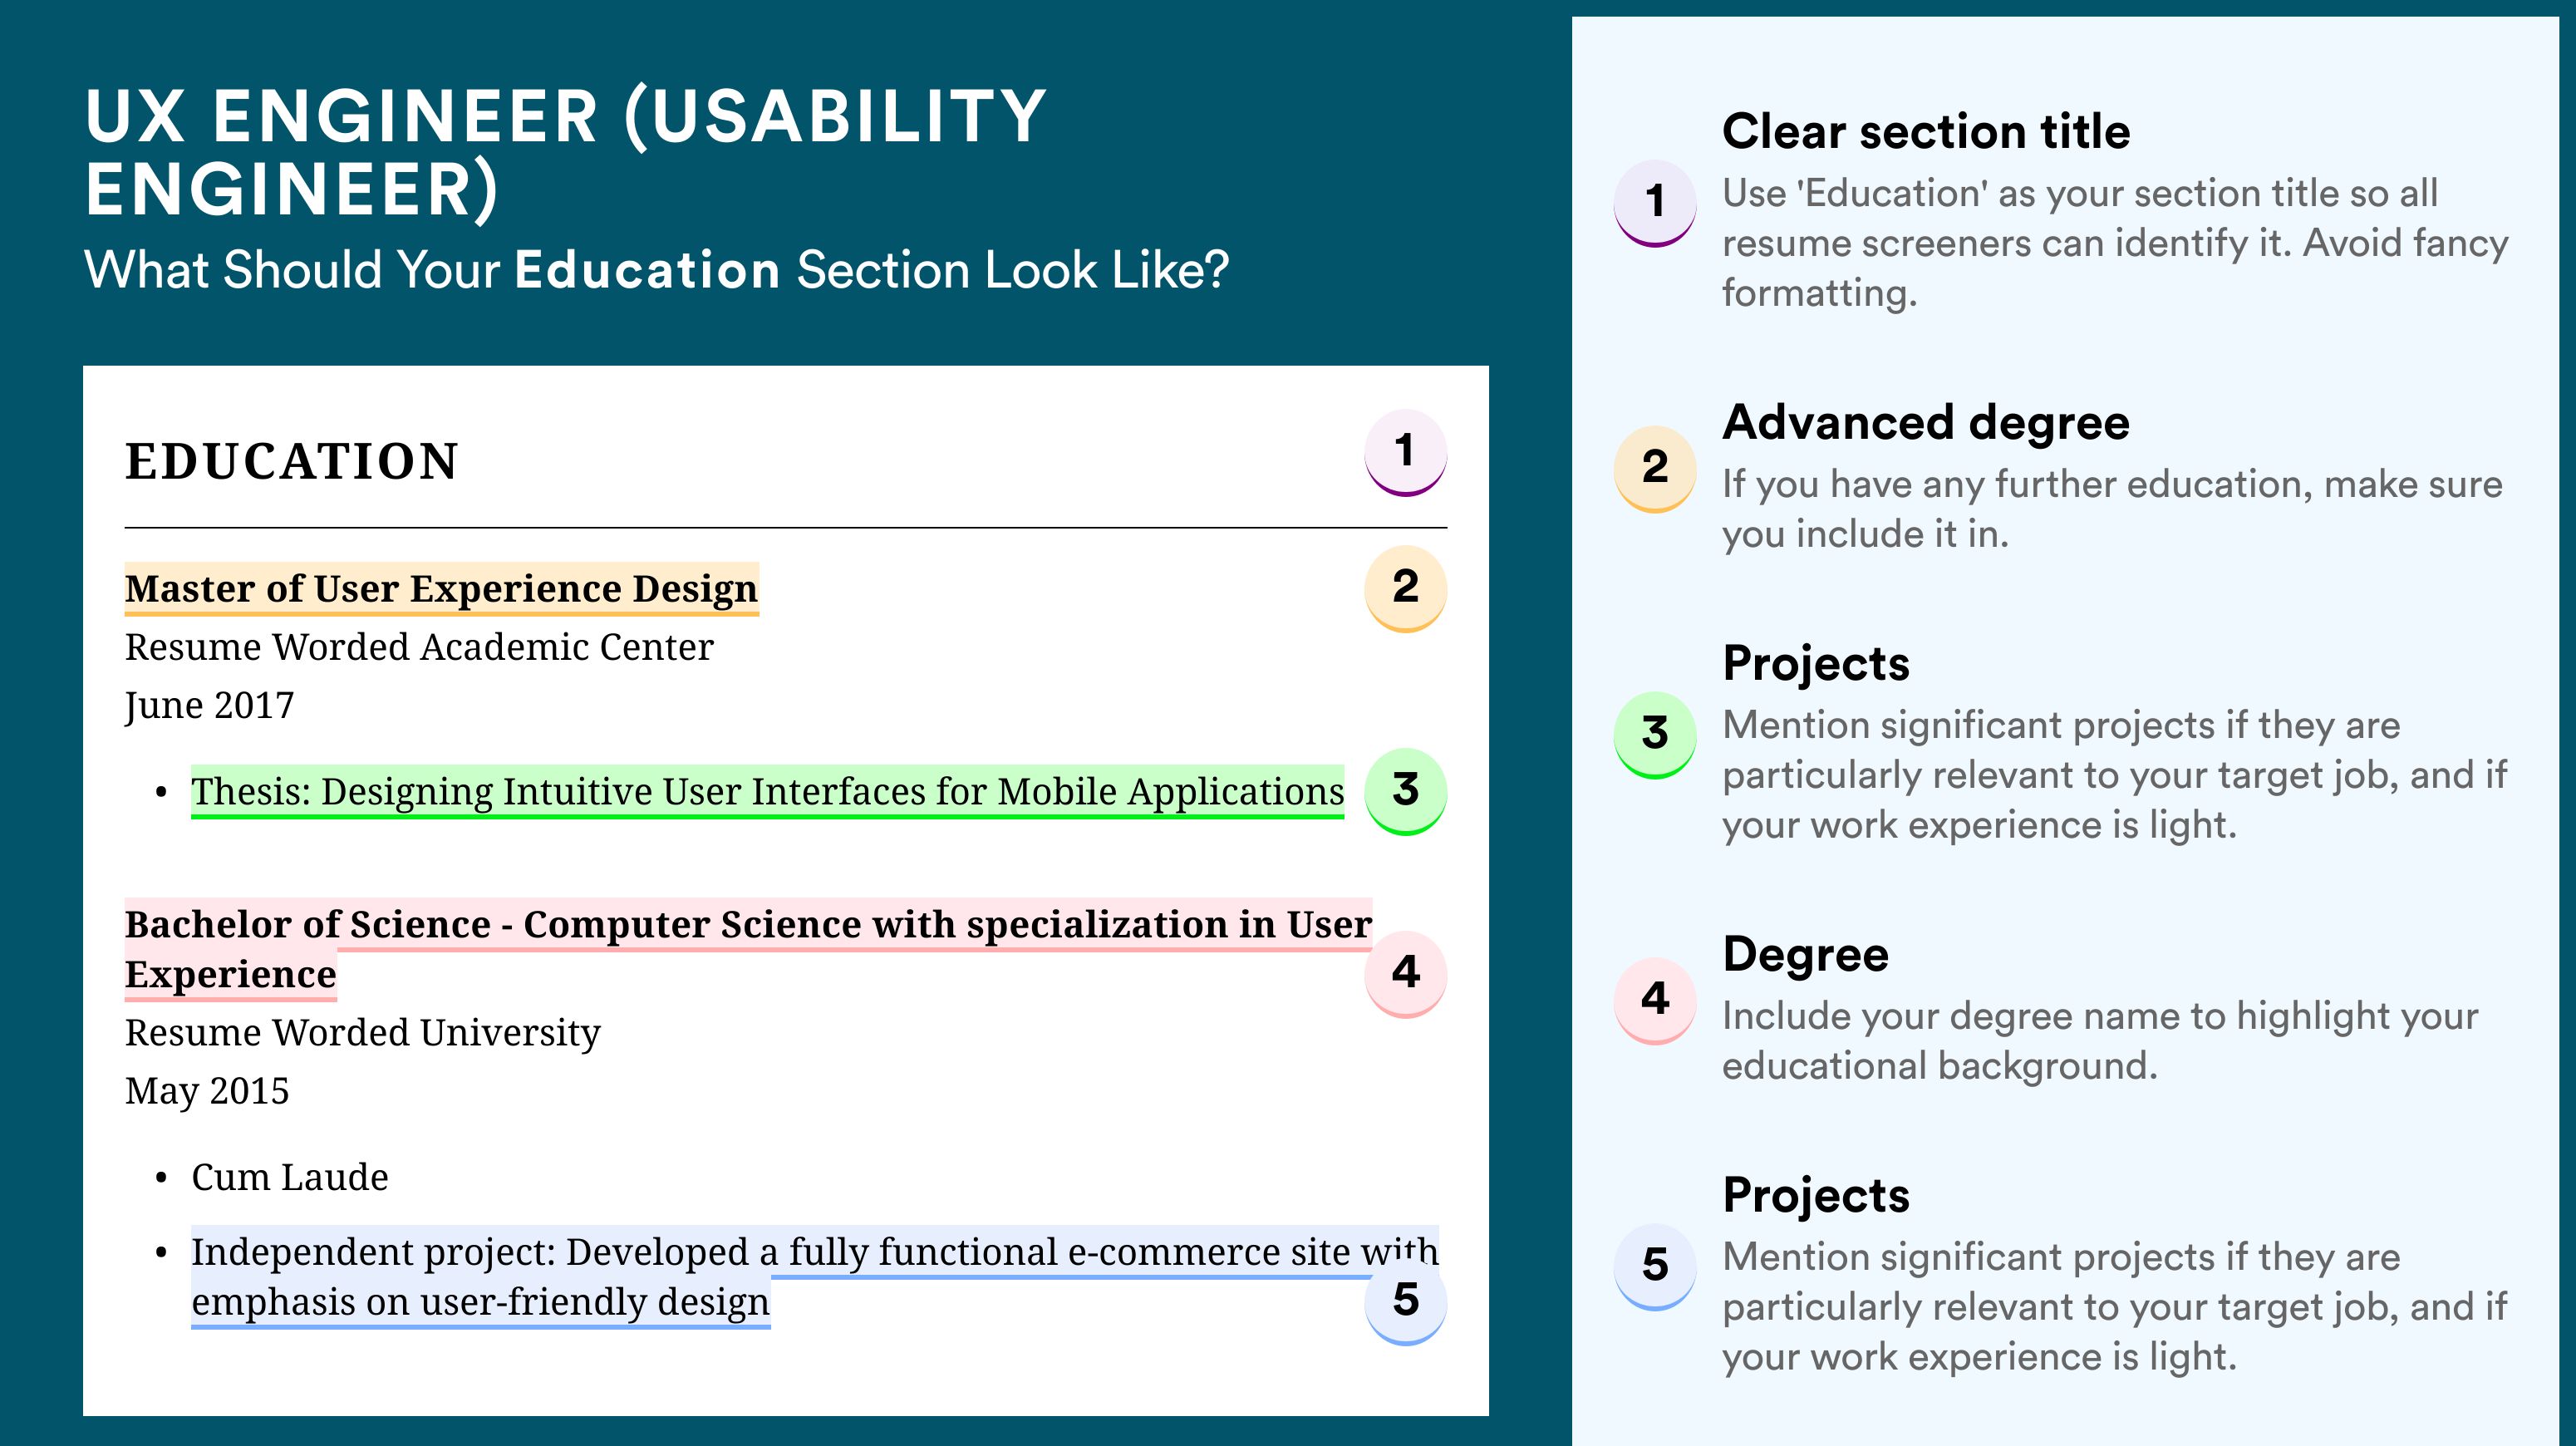Click the orange number 2 badge in resume

click(1405, 589)
